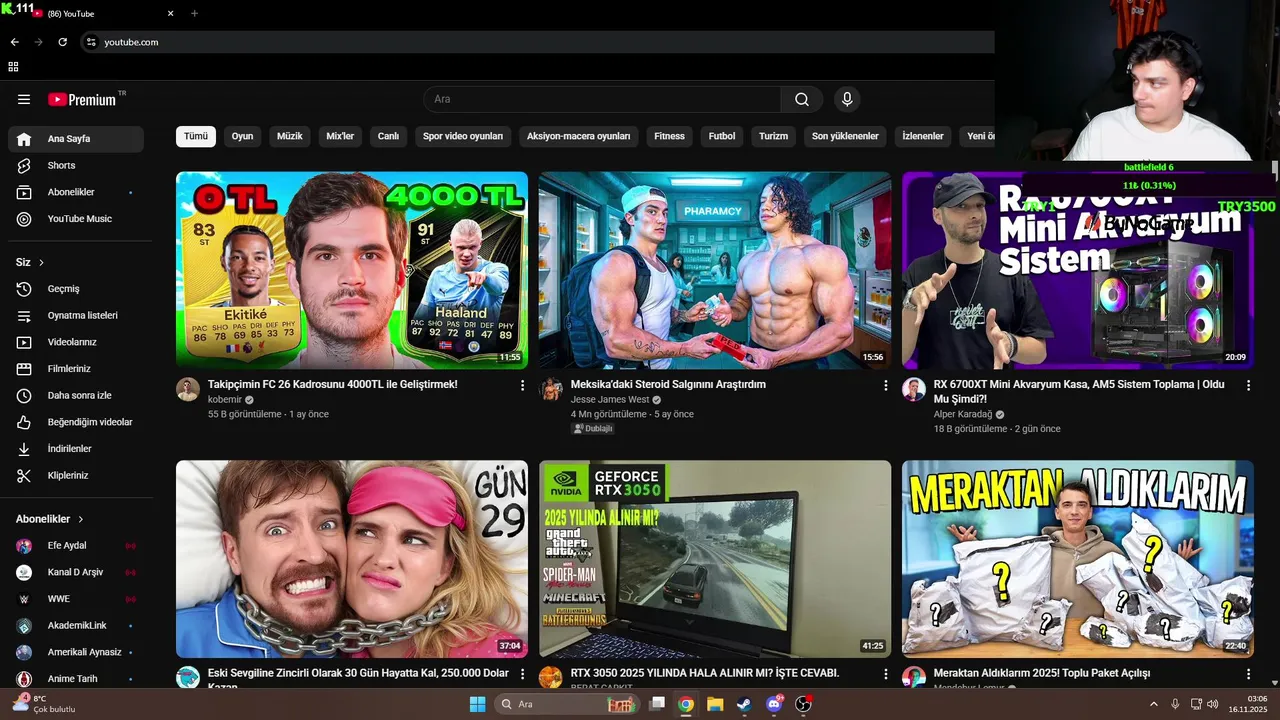The image size is (1280, 720).
Task: Open Ana Sayfa in the sidebar
Action: coord(76,139)
